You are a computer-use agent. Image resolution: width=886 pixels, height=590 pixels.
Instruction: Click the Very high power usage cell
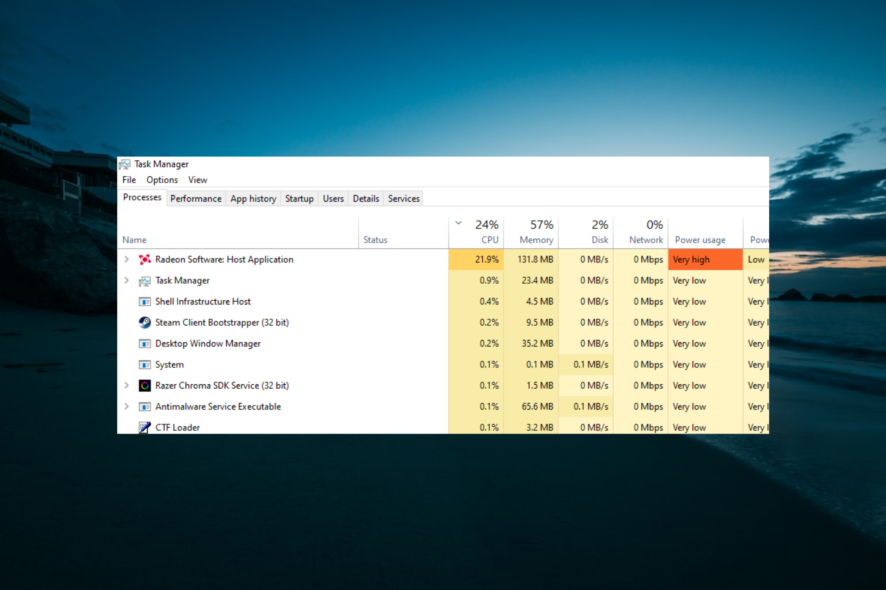[706, 259]
